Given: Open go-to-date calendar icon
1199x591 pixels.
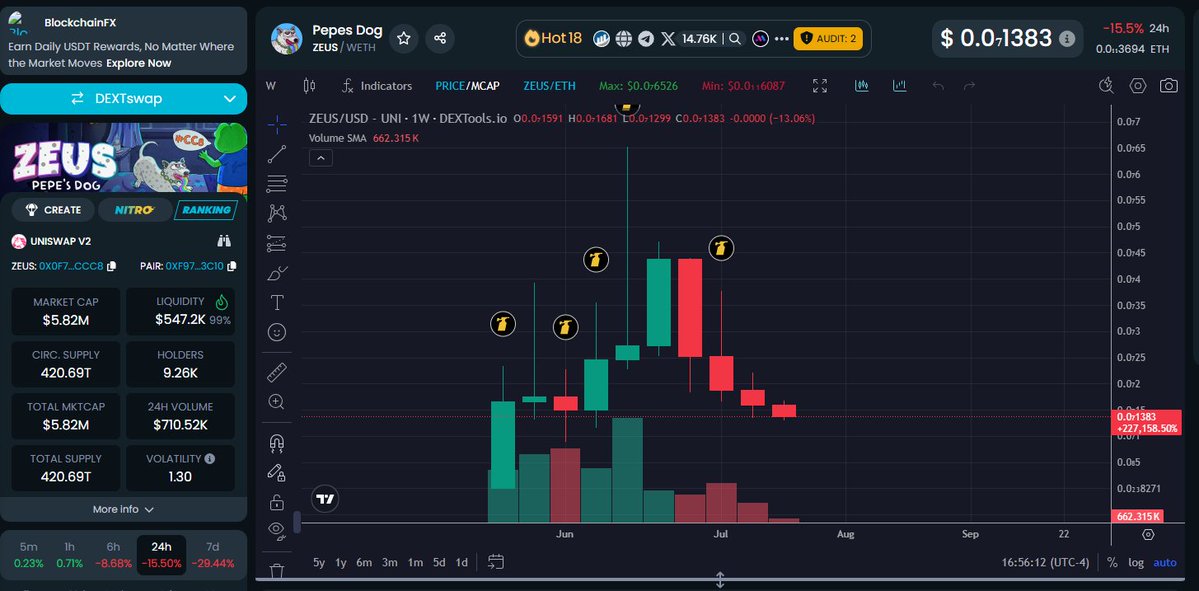Looking at the screenshot, I should (496, 563).
